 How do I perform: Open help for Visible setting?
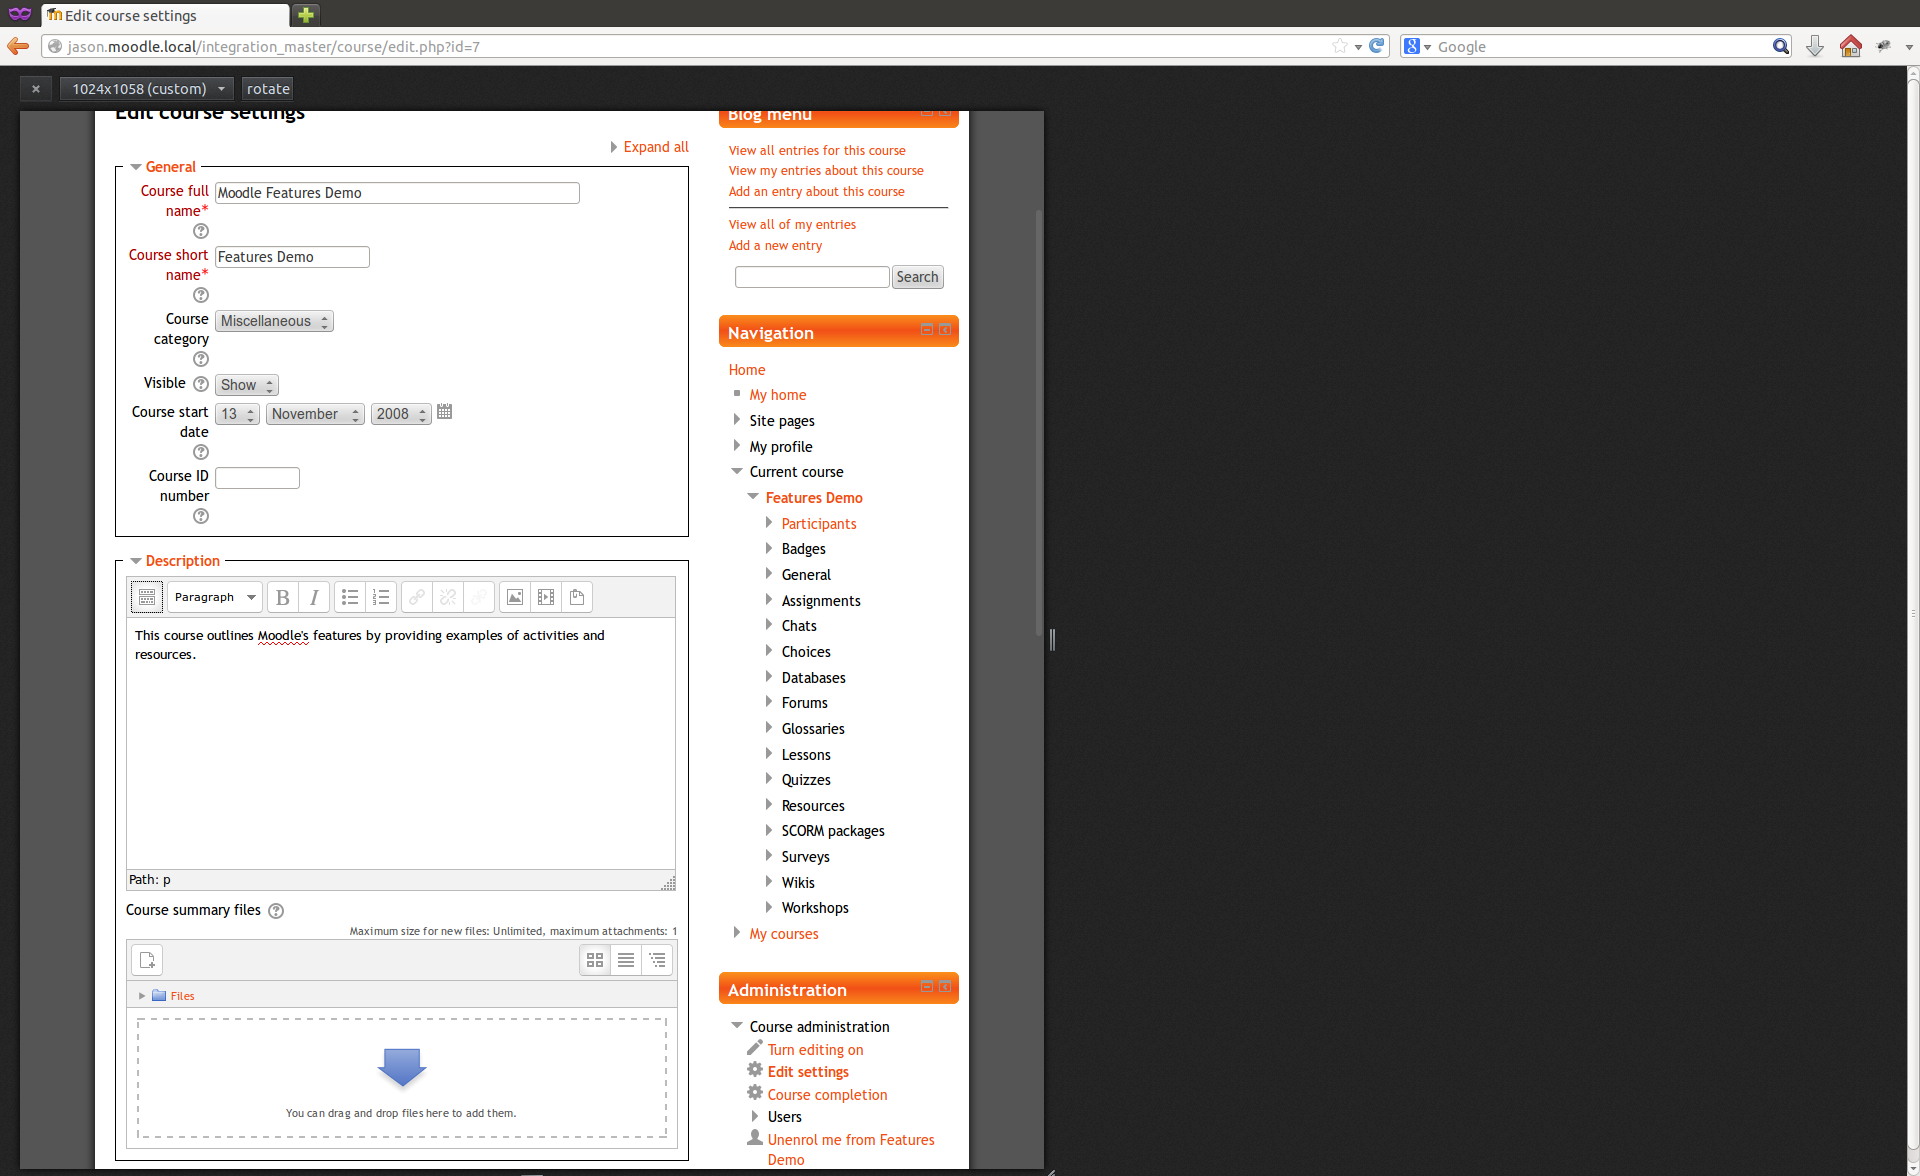[x=201, y=384]
